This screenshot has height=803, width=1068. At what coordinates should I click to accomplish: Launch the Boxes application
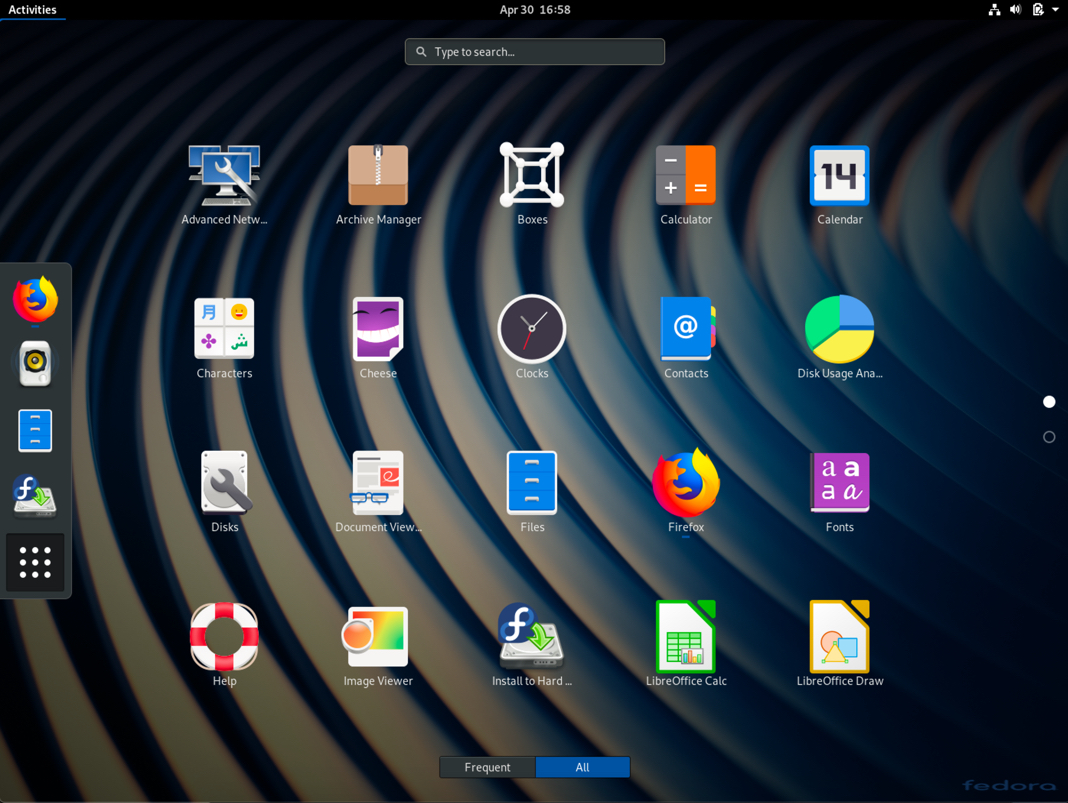click(531, 174)
